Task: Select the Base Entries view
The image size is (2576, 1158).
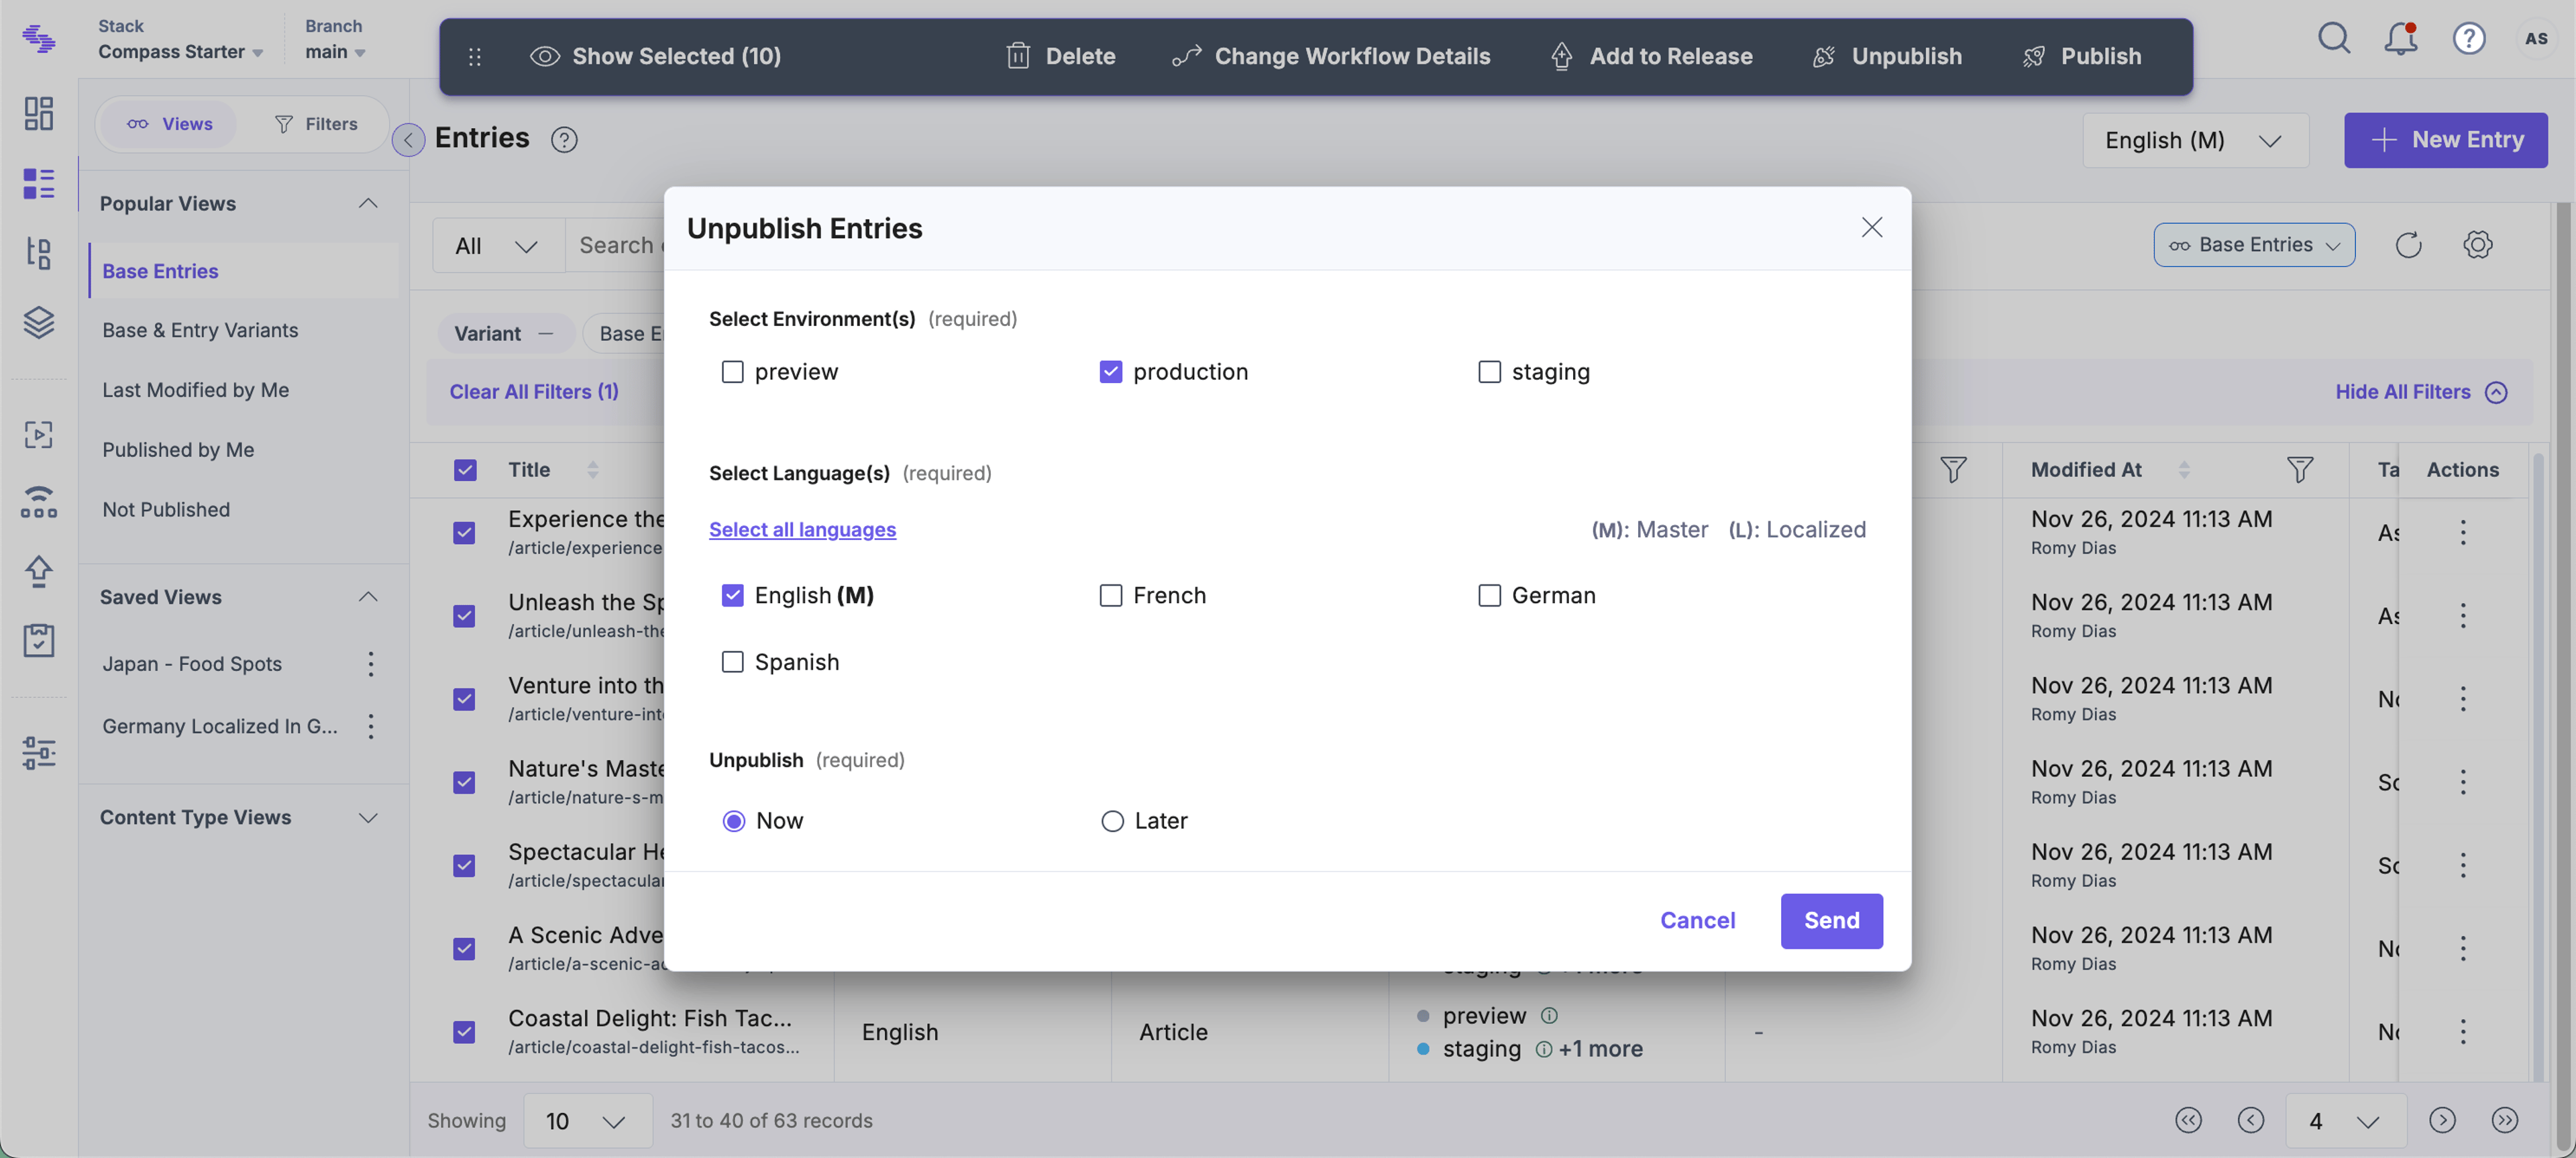Action: click(244, 271)
